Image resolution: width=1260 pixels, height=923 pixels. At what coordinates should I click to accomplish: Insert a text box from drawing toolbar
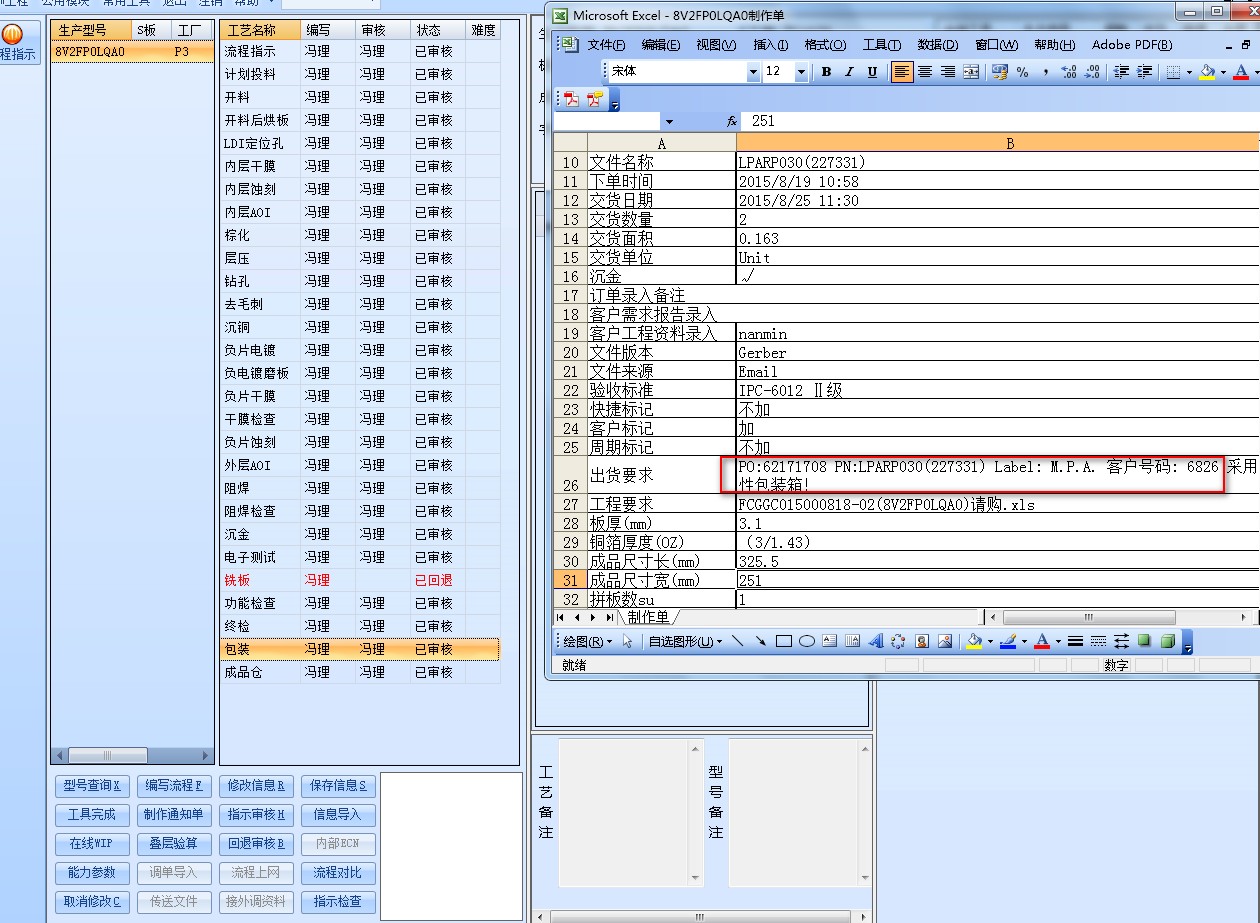pyautogui.click(x=829, y=641)
